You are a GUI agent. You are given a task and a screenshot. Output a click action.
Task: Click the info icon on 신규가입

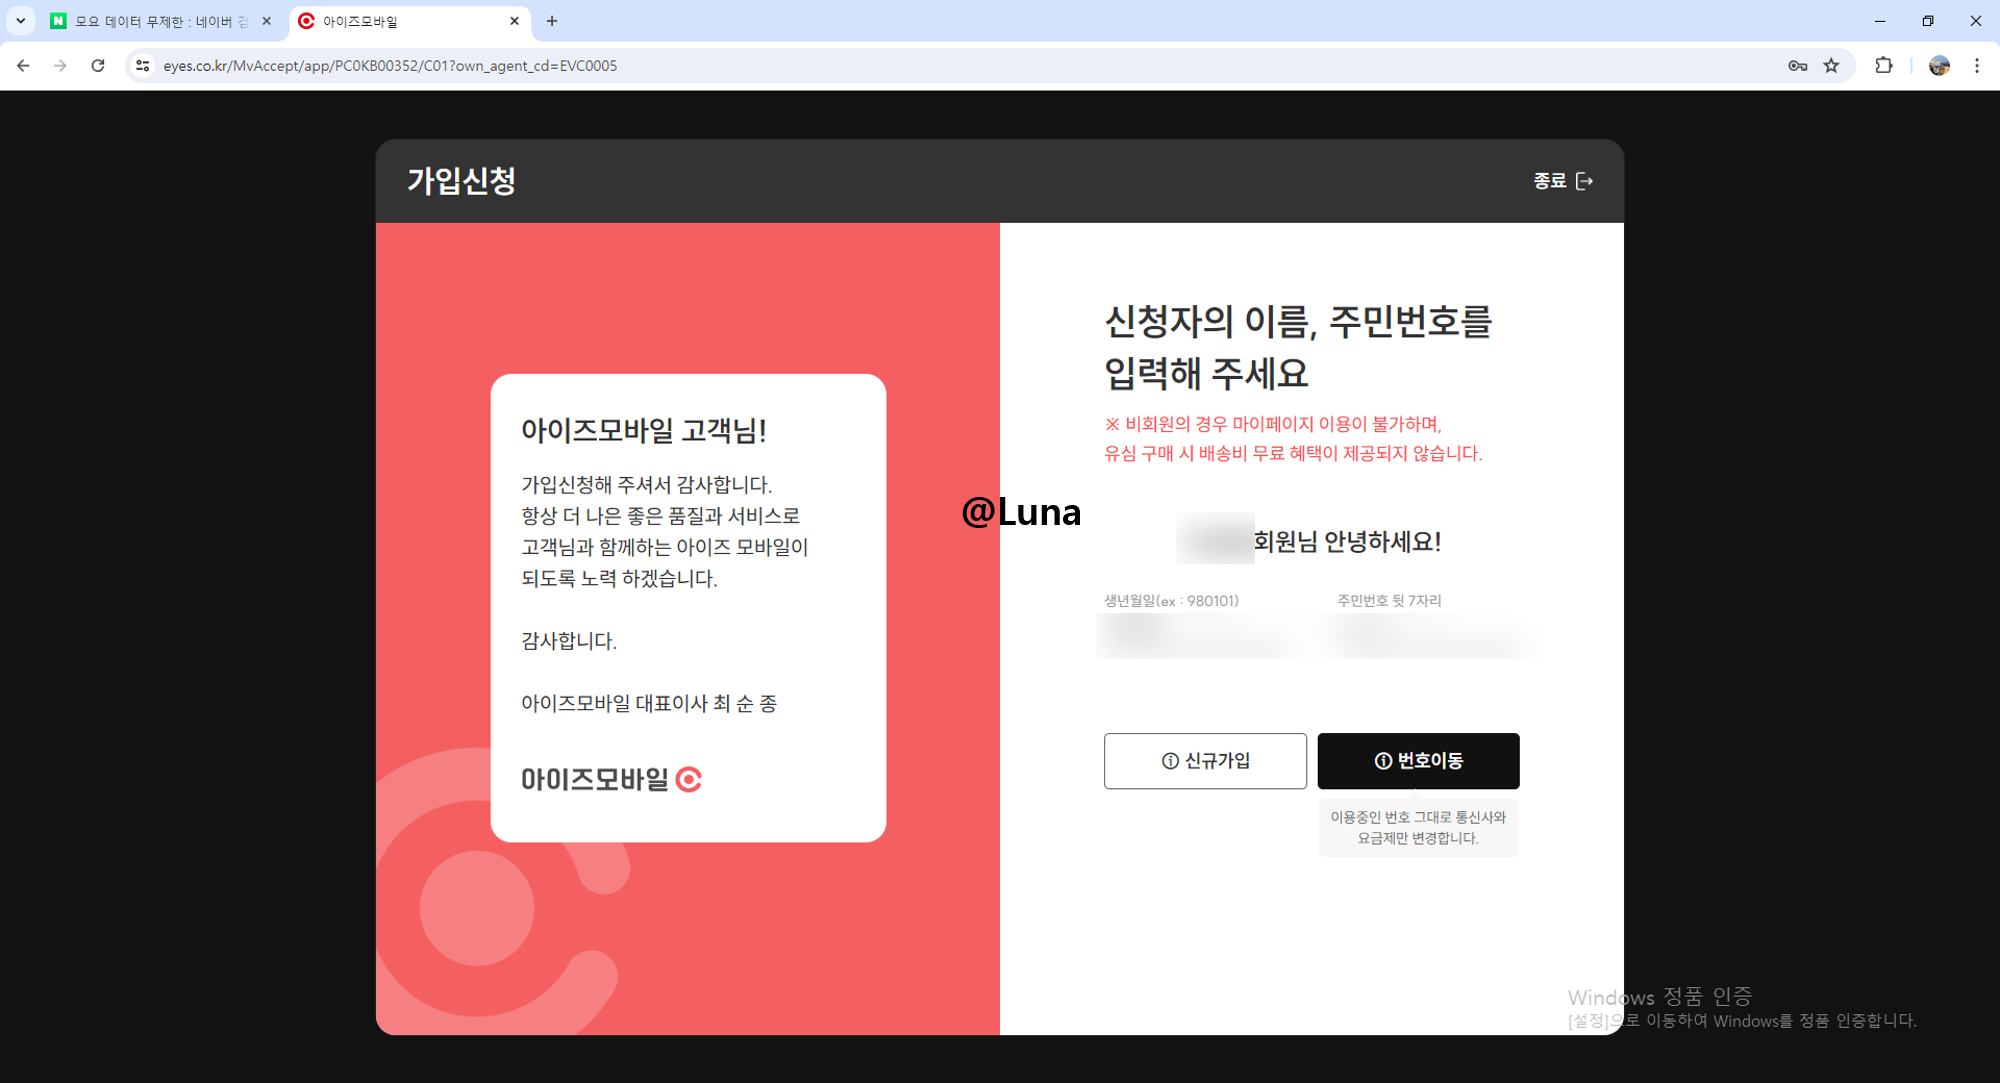(x=1170, y=761)
